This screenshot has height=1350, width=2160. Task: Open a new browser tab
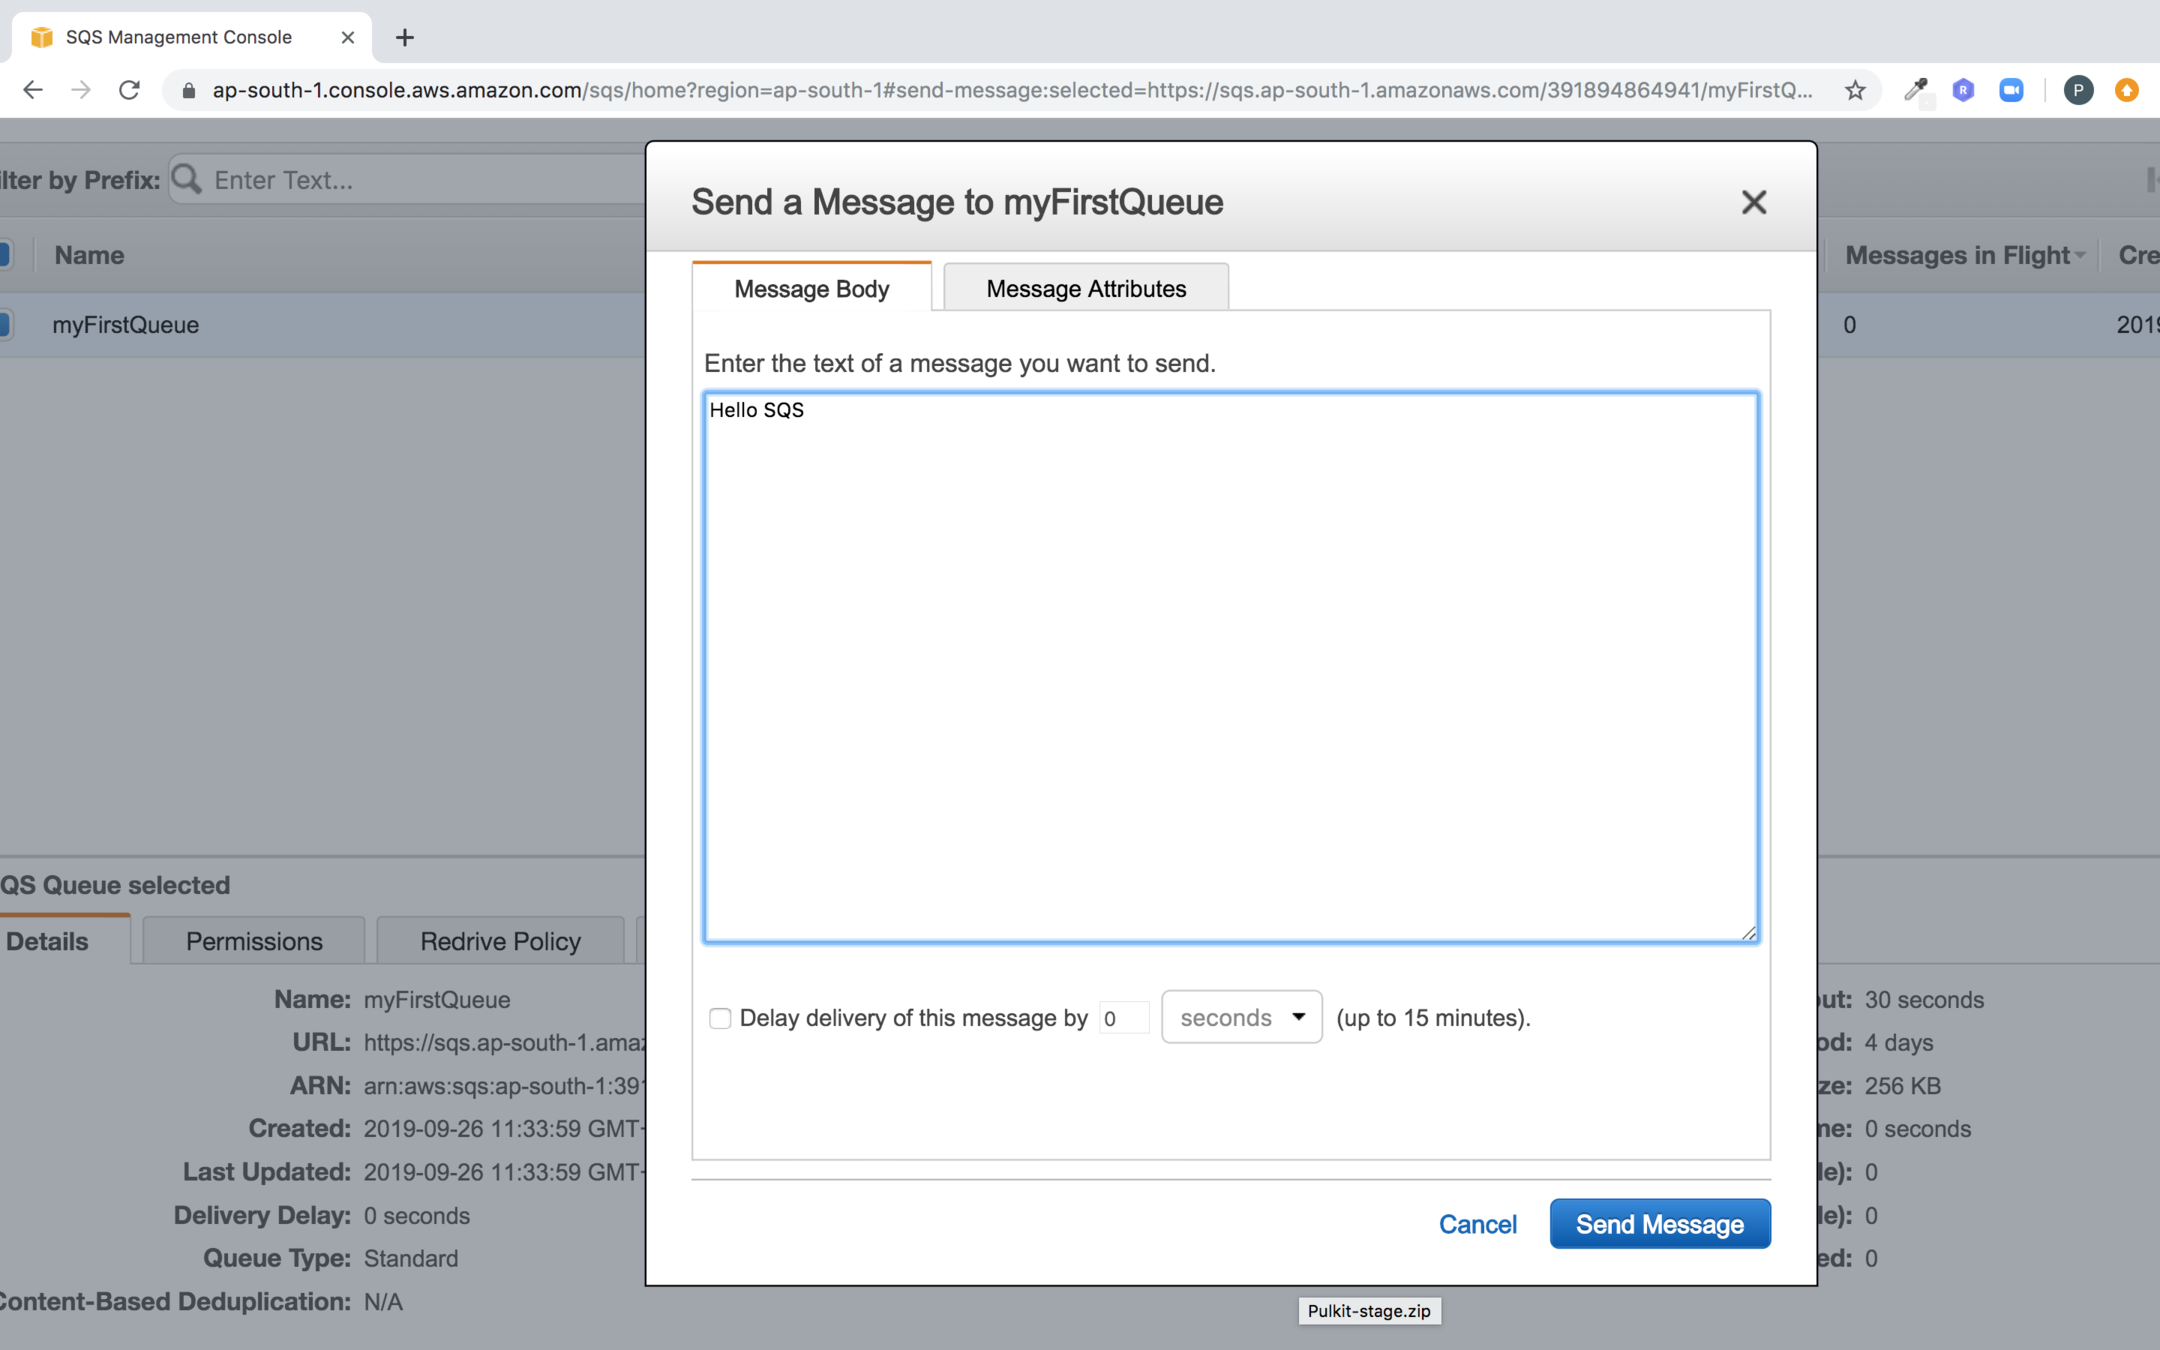(404, 38)
